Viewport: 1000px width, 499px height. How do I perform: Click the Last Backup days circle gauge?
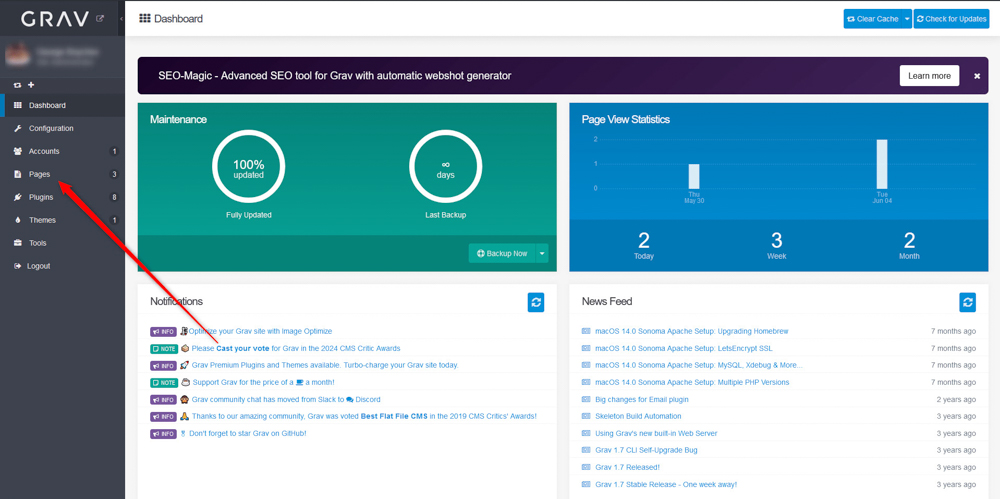click(x=445, y=168)
